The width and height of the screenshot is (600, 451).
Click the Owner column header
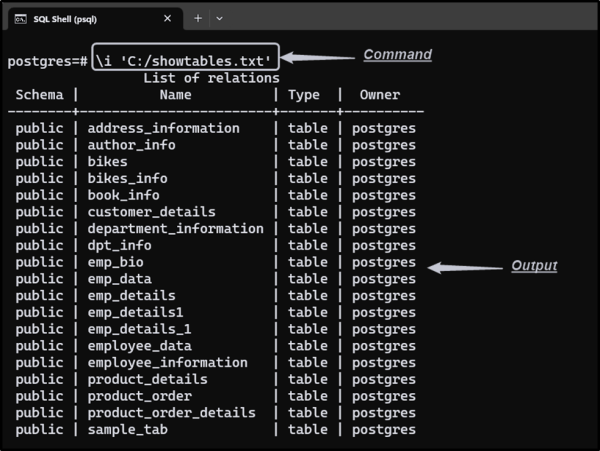point(380,95)
